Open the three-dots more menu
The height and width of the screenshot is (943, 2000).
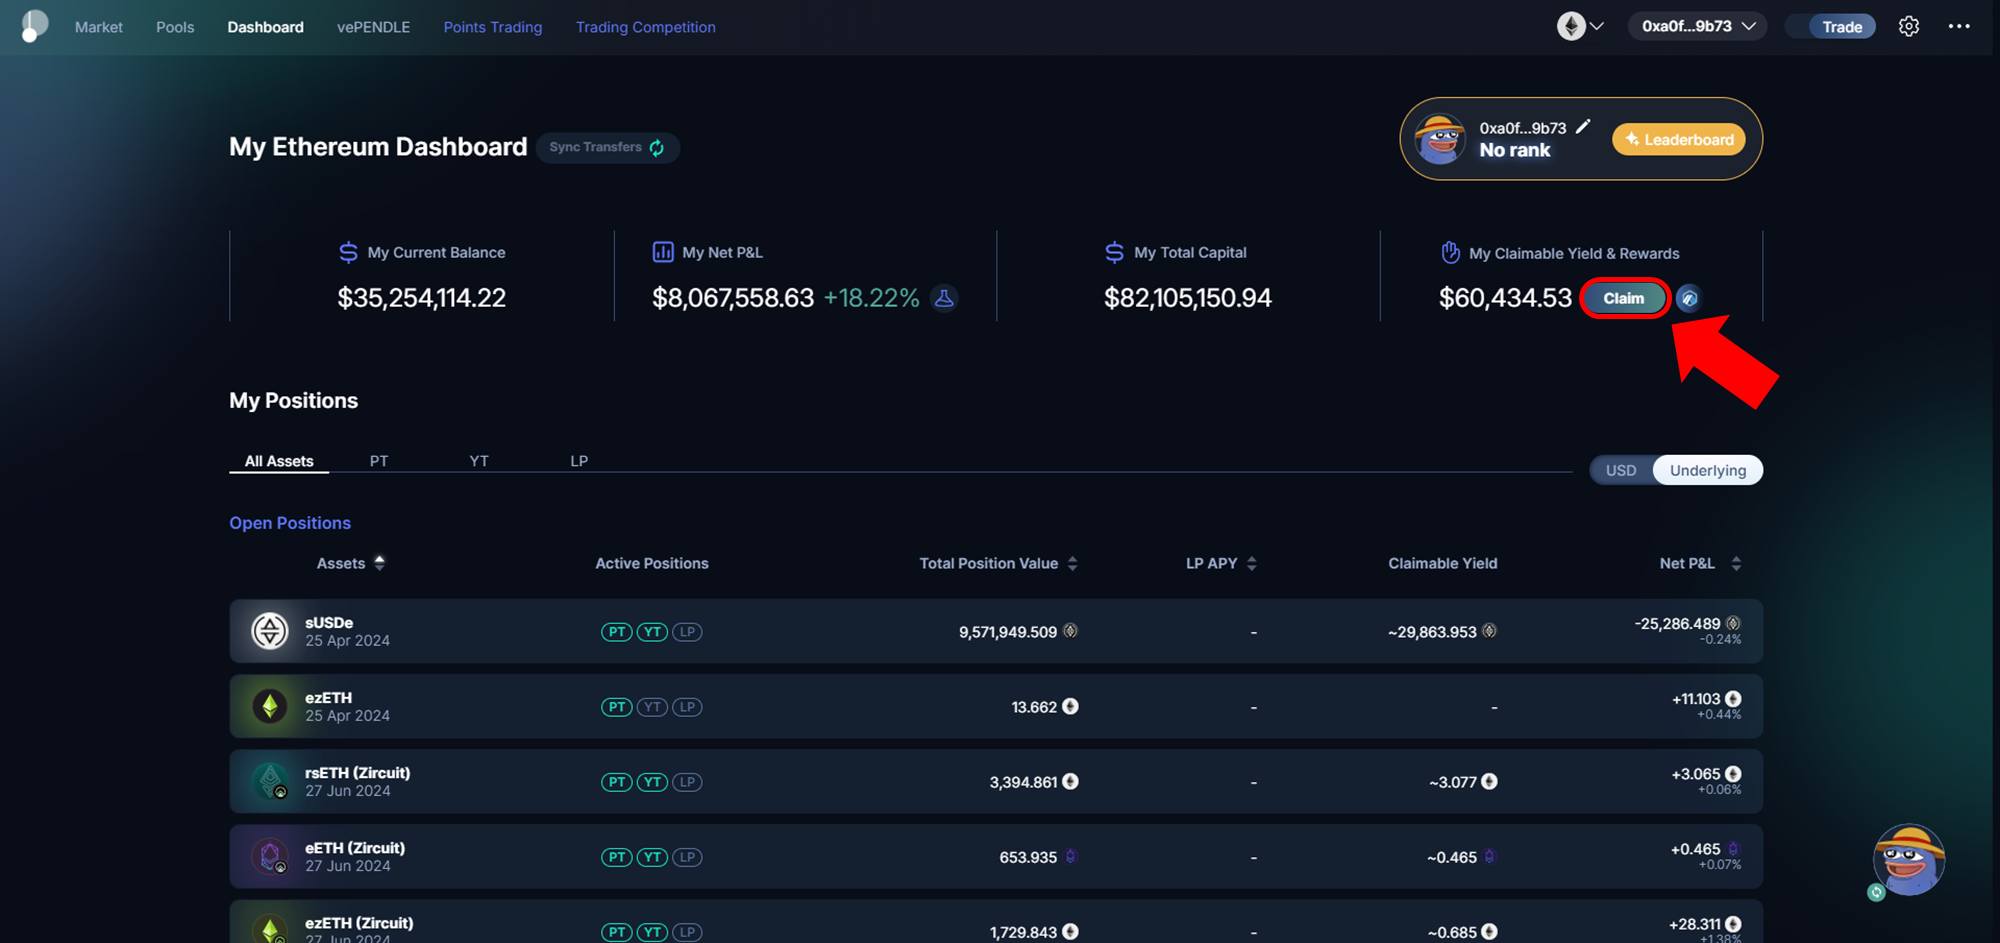click(x=1958, y=27)
